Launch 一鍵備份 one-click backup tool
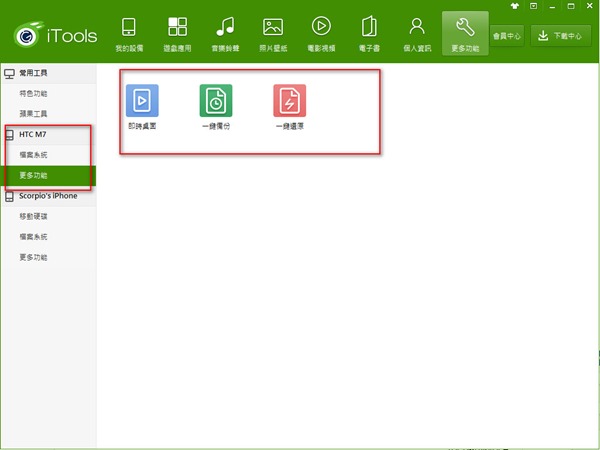The image size is (600, 450). 216,107
